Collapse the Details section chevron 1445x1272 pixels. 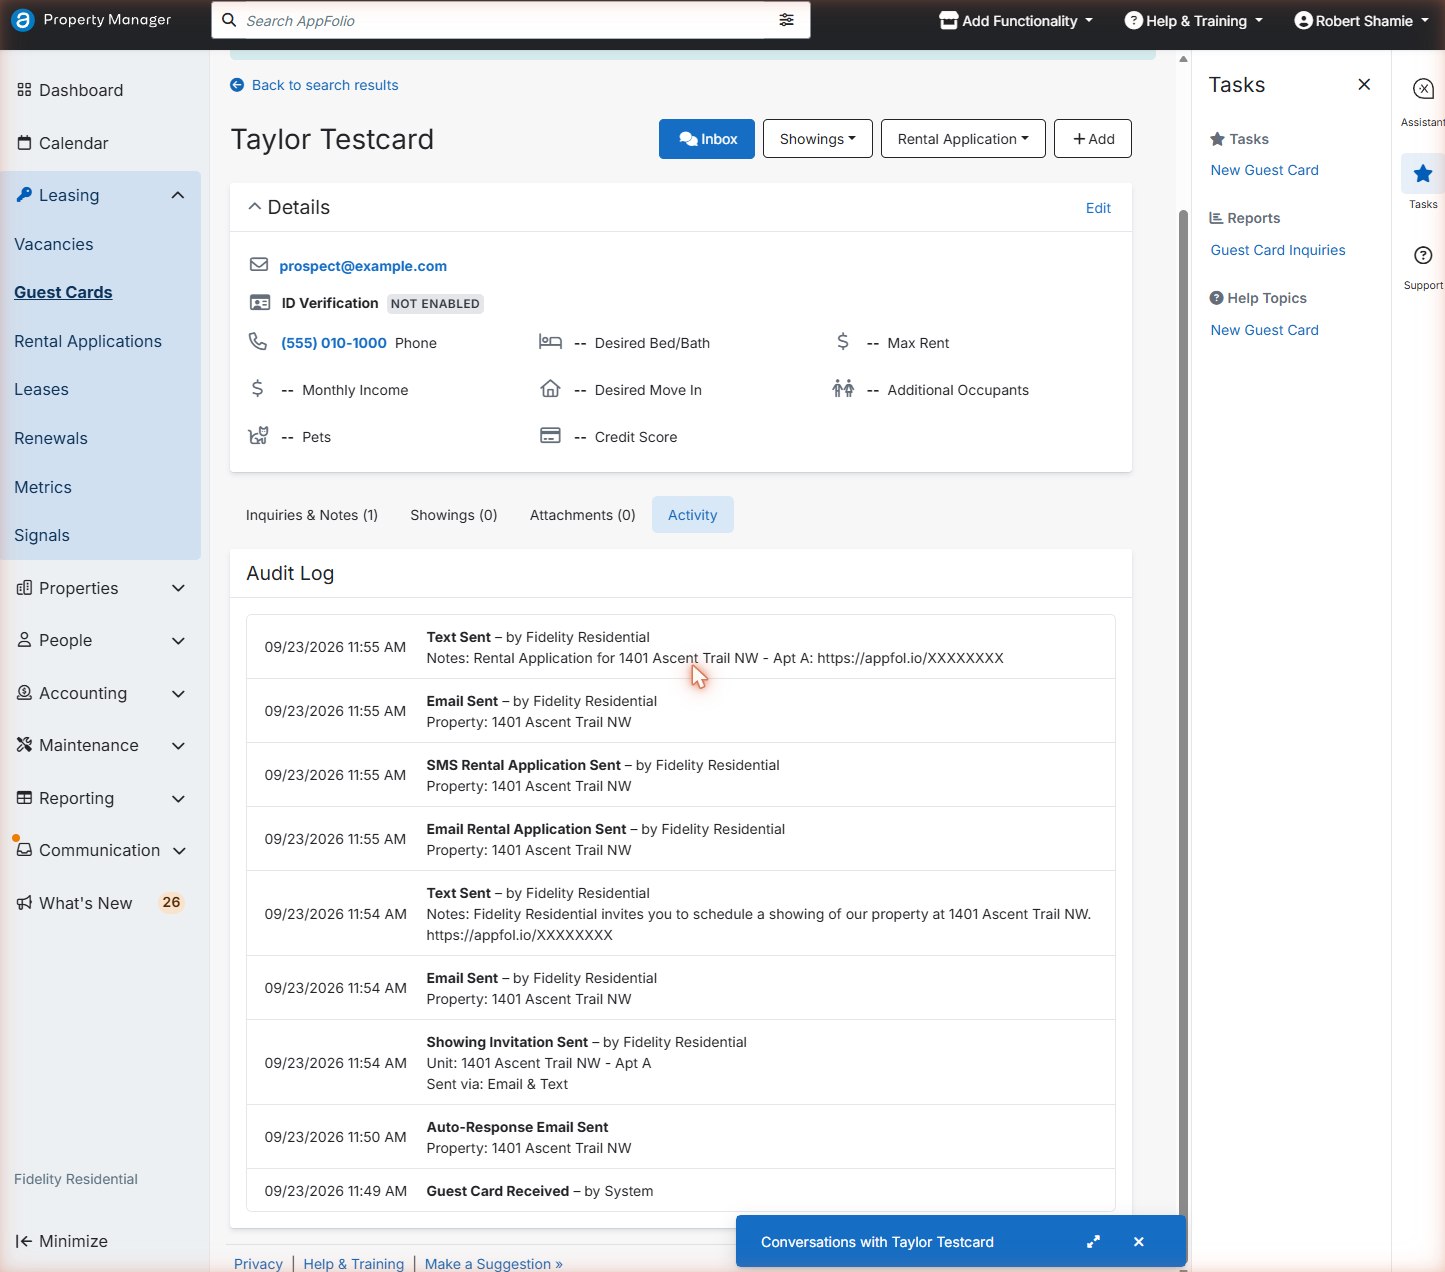coord(254,207)
